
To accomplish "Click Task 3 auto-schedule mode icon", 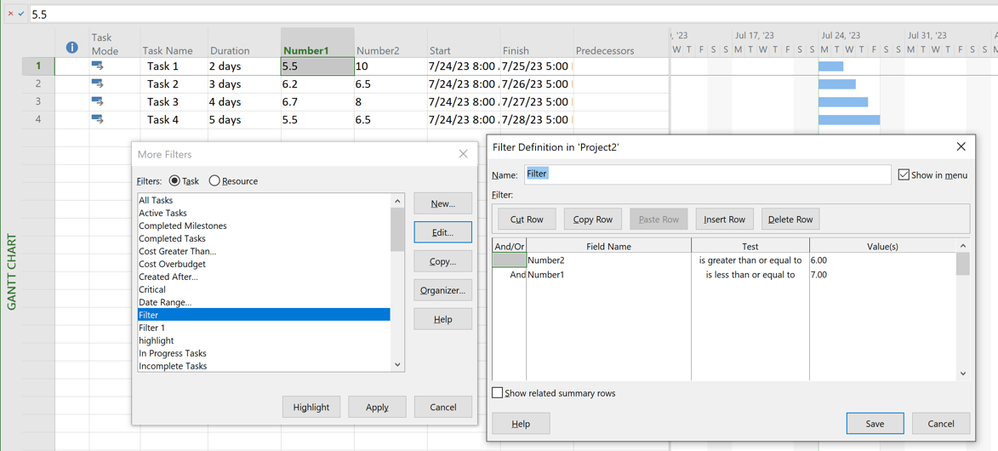I will tap(97, 101).
